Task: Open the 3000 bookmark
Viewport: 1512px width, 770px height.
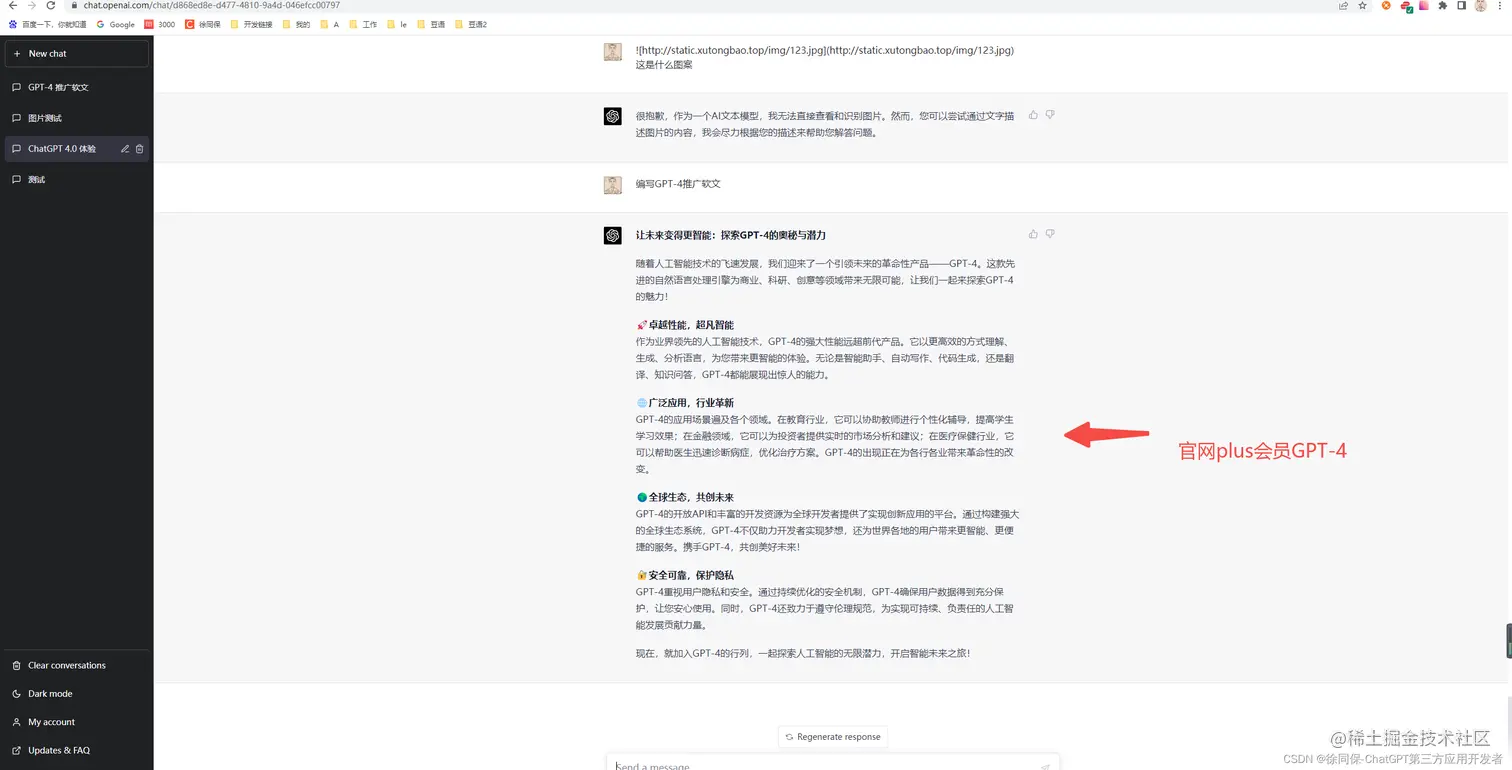Action: click(160, 24)
